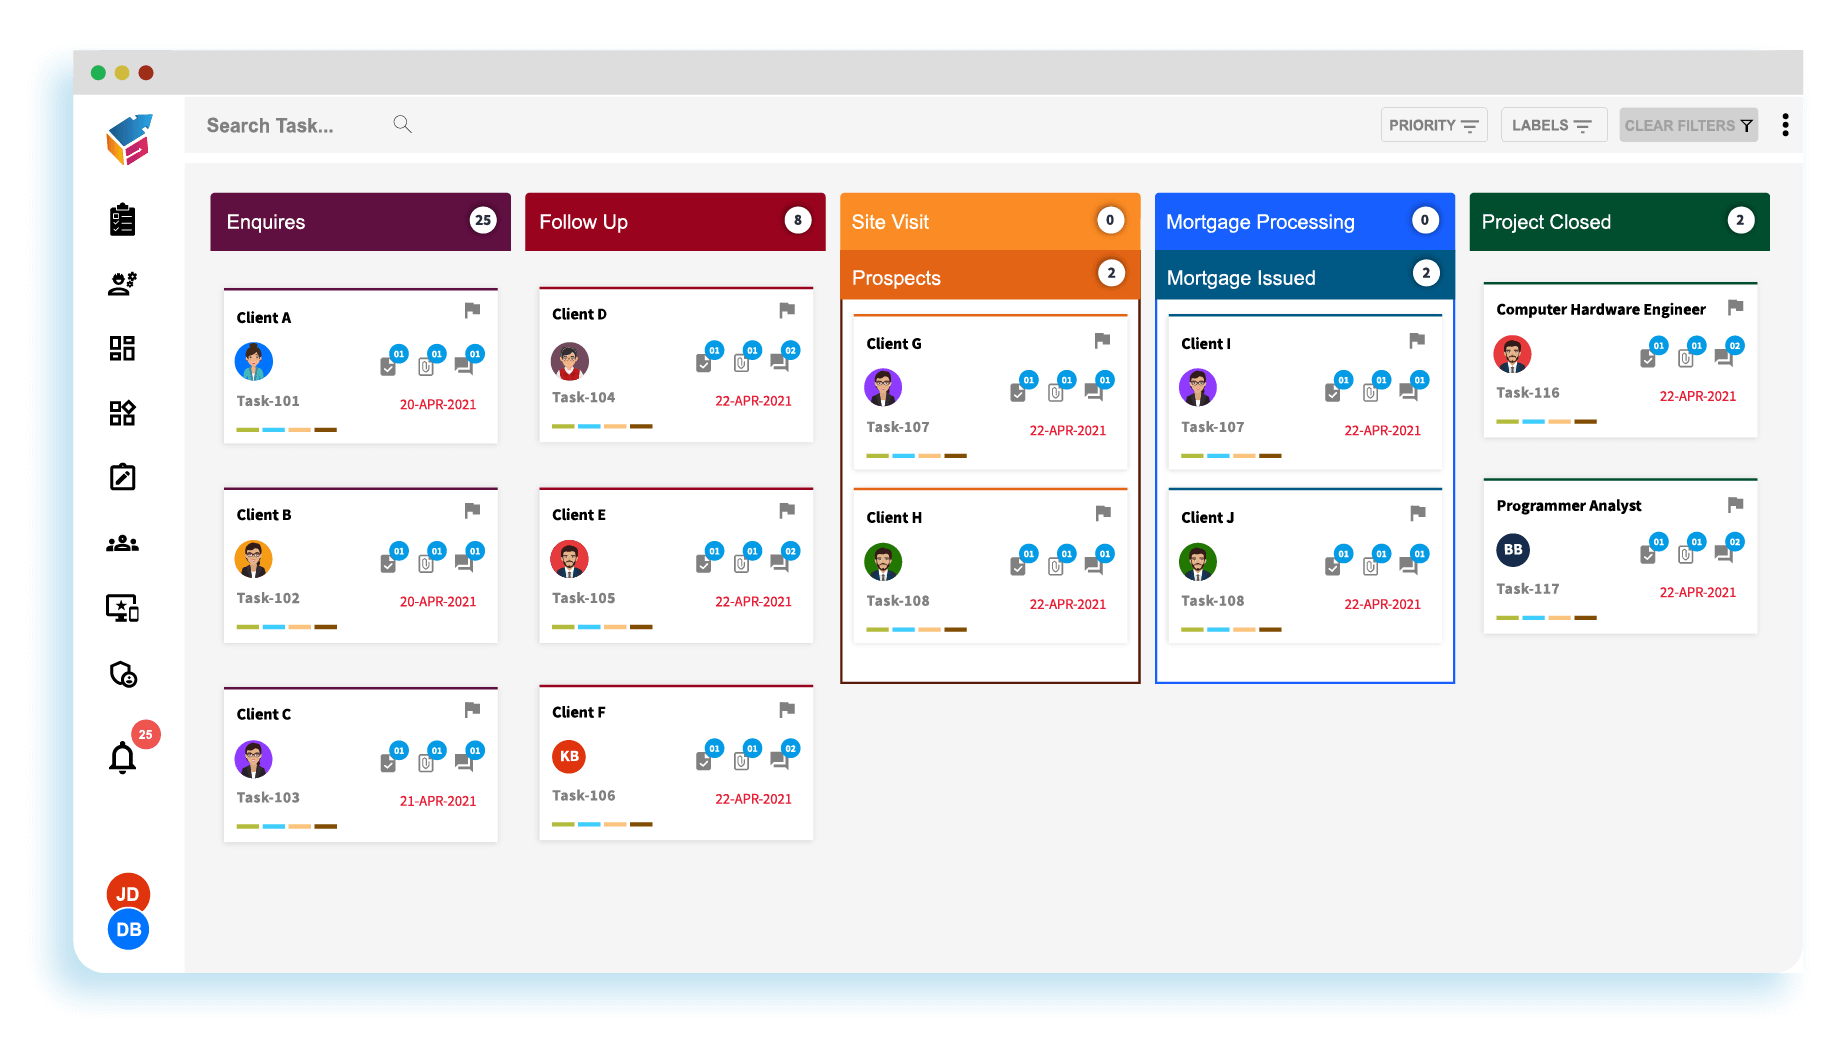Flag the Computer Hardware Engineer card

(x=1735, y=307)
